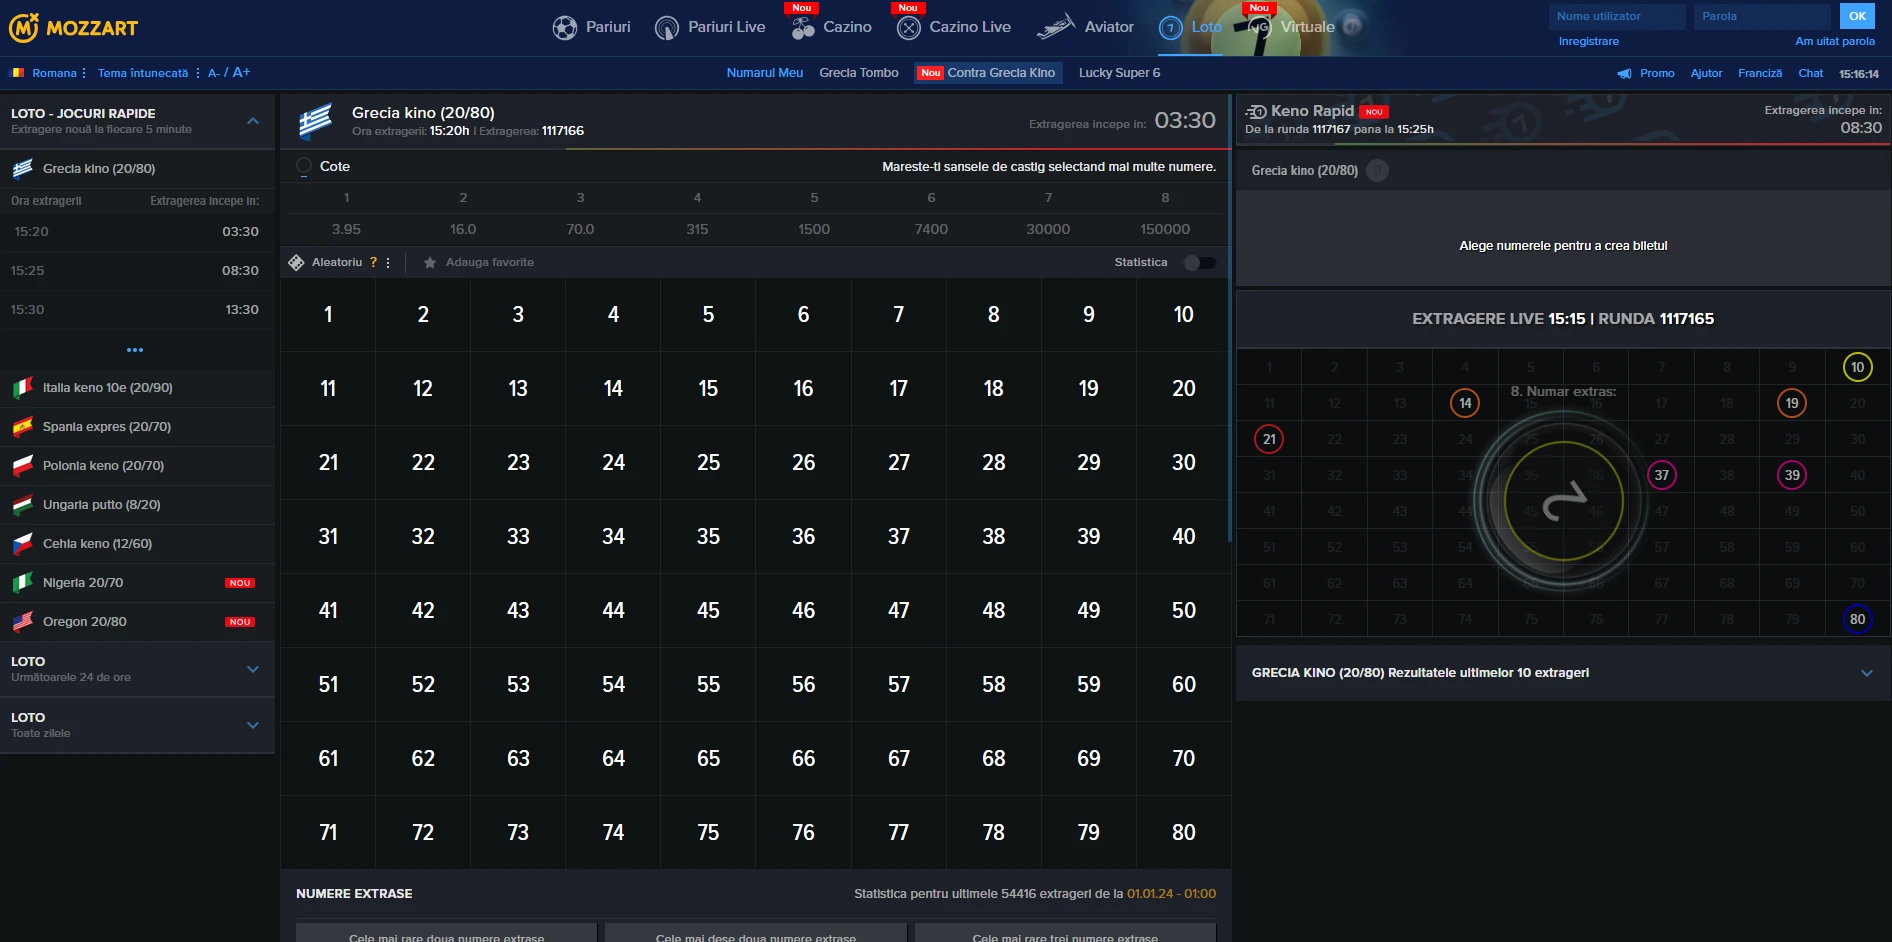Click the Aleatoriu random pick dice icon
This screenshot has width=1892, height=942.
click(296, 263)
